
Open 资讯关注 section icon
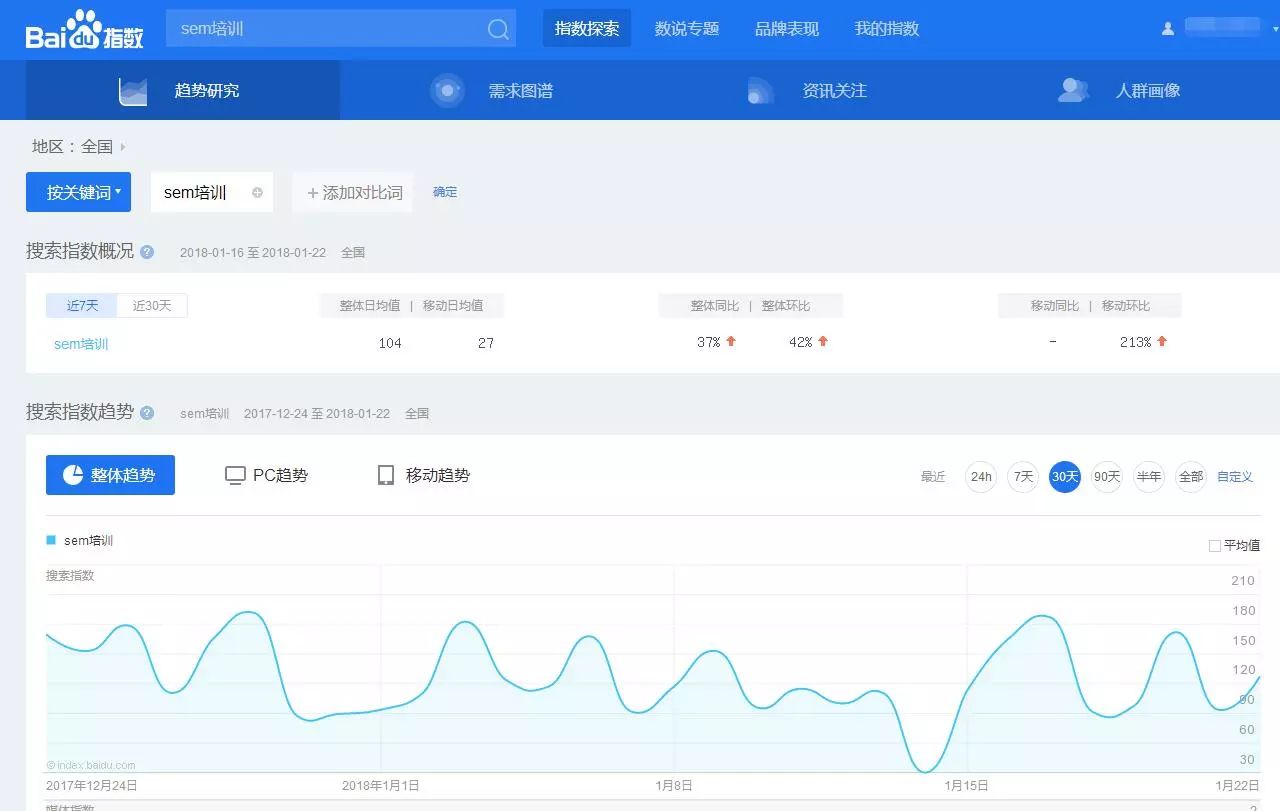(x=760, y=90)
